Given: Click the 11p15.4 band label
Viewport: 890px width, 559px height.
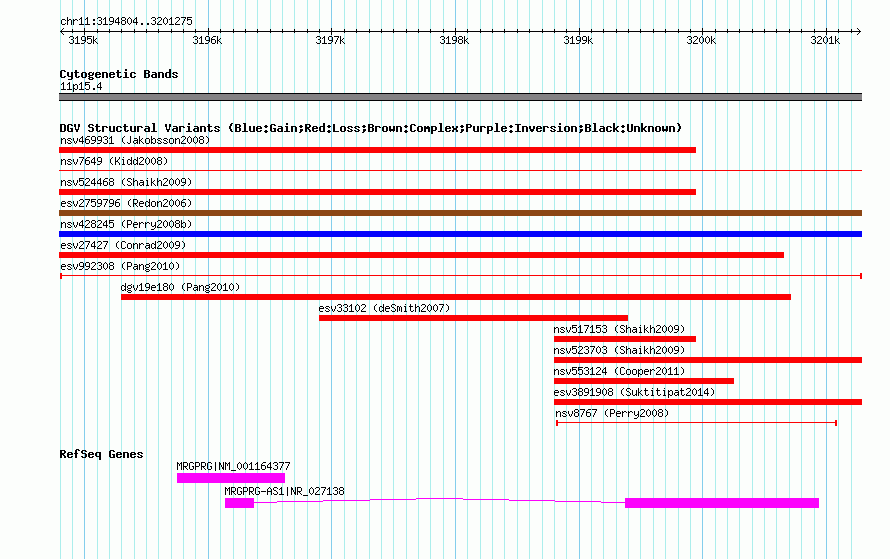Looking at the screenshot, I should coord(81,86).
